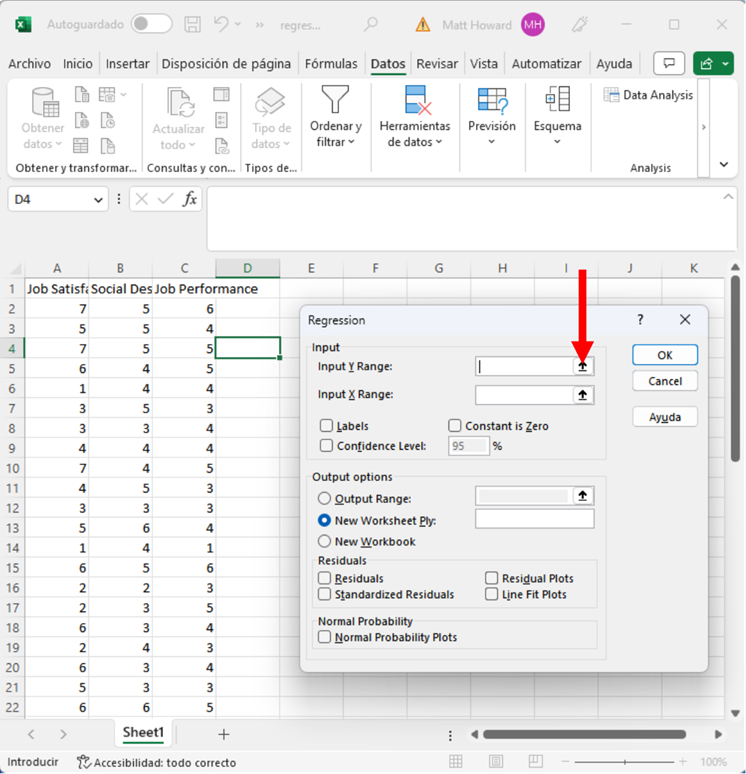
Task: Expand the Previsión dropdown
Action: point(492,118)
